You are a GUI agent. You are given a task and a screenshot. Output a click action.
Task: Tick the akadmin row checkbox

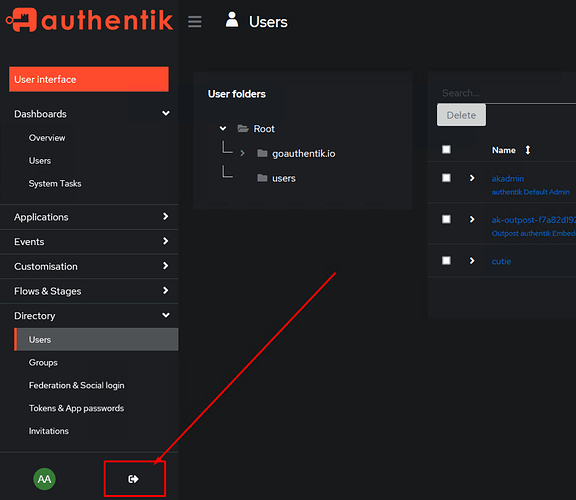[x=446, y=178]
